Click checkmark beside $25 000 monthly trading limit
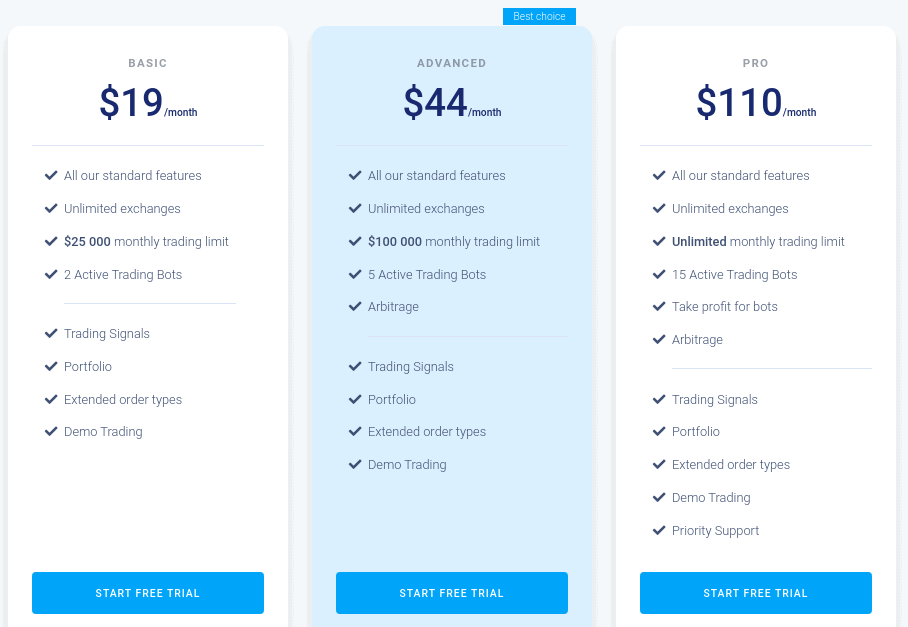Image resolution: width=908 pixels, height=627 pixels. click(x=51, y=241)
